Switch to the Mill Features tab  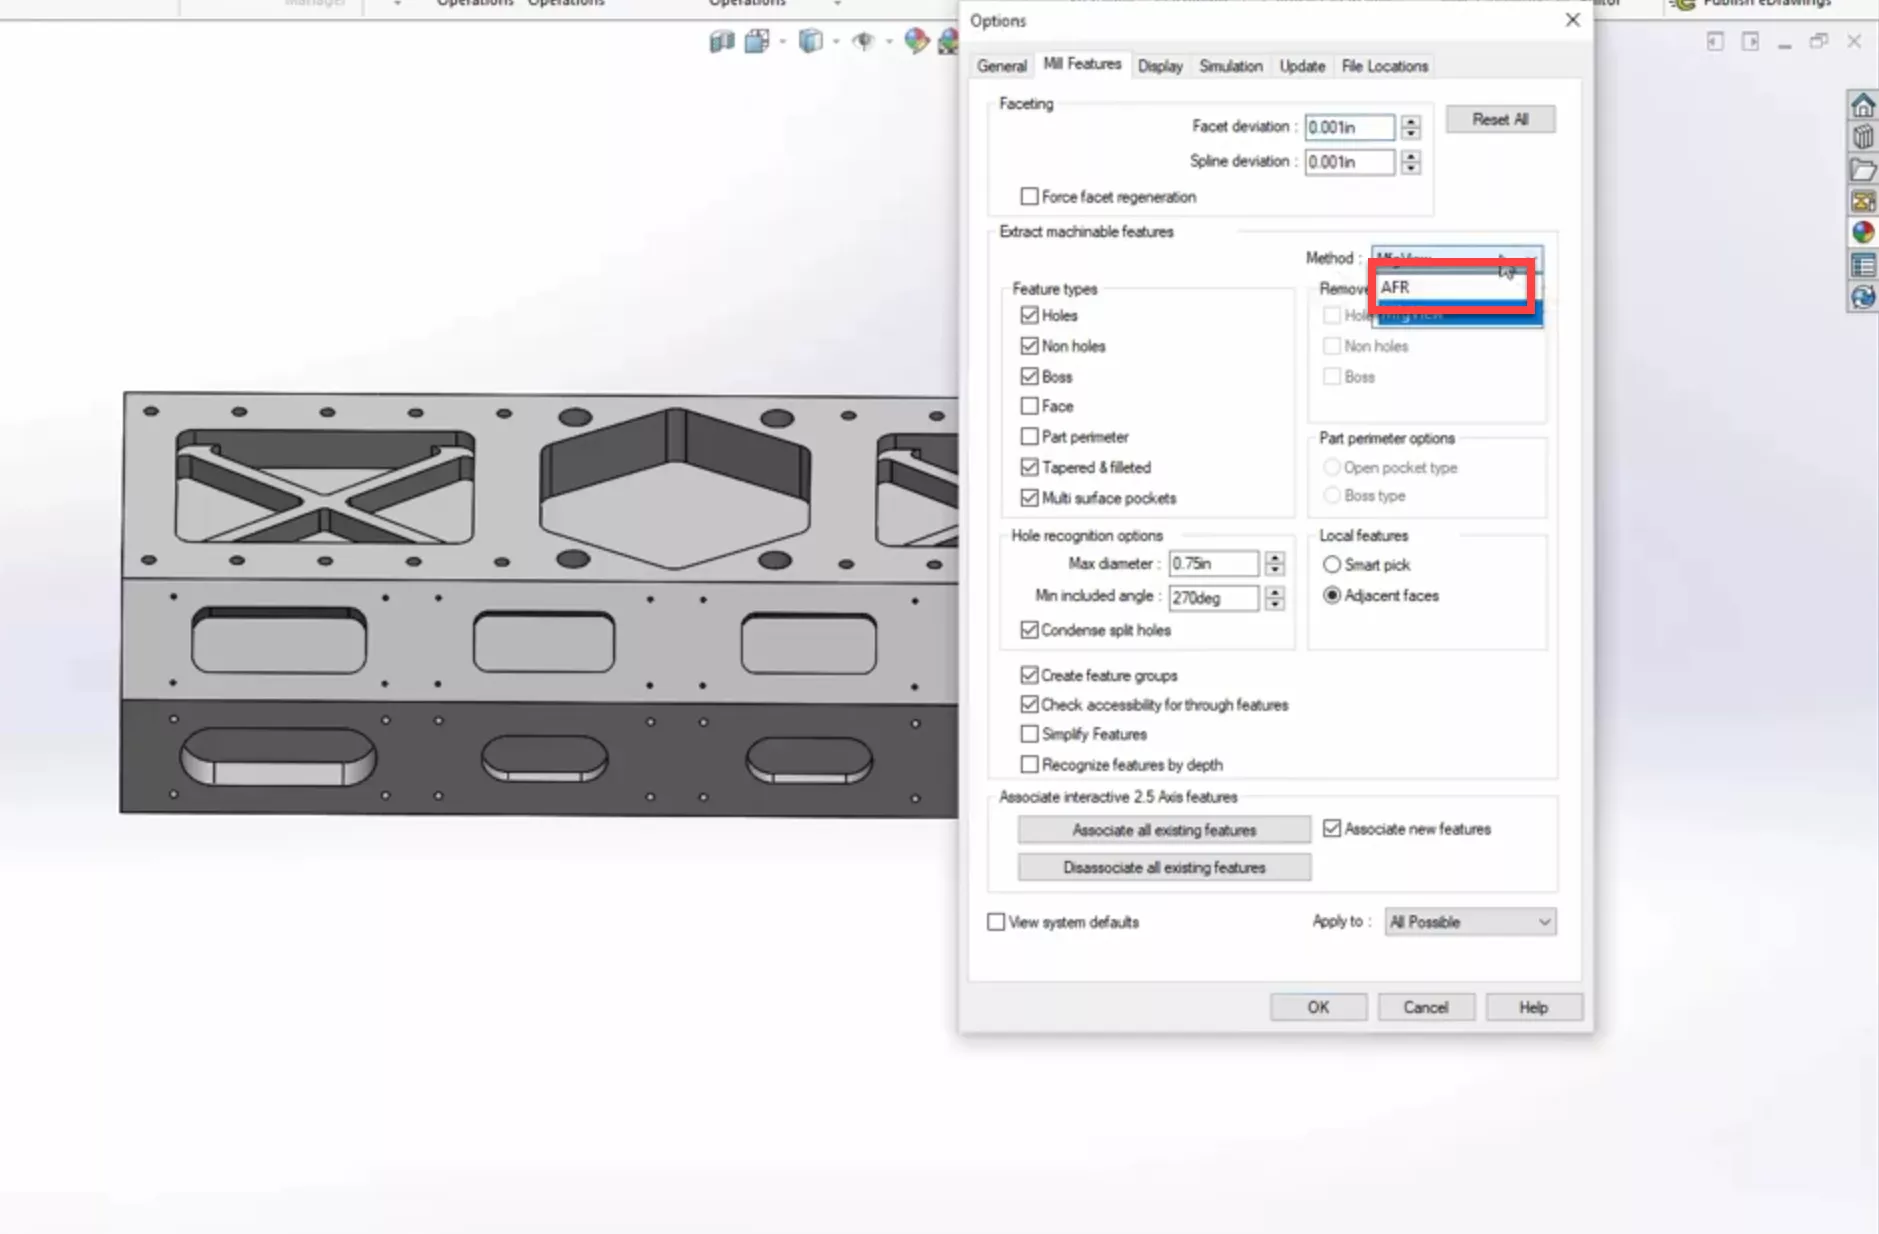(x=1082, y=64)
